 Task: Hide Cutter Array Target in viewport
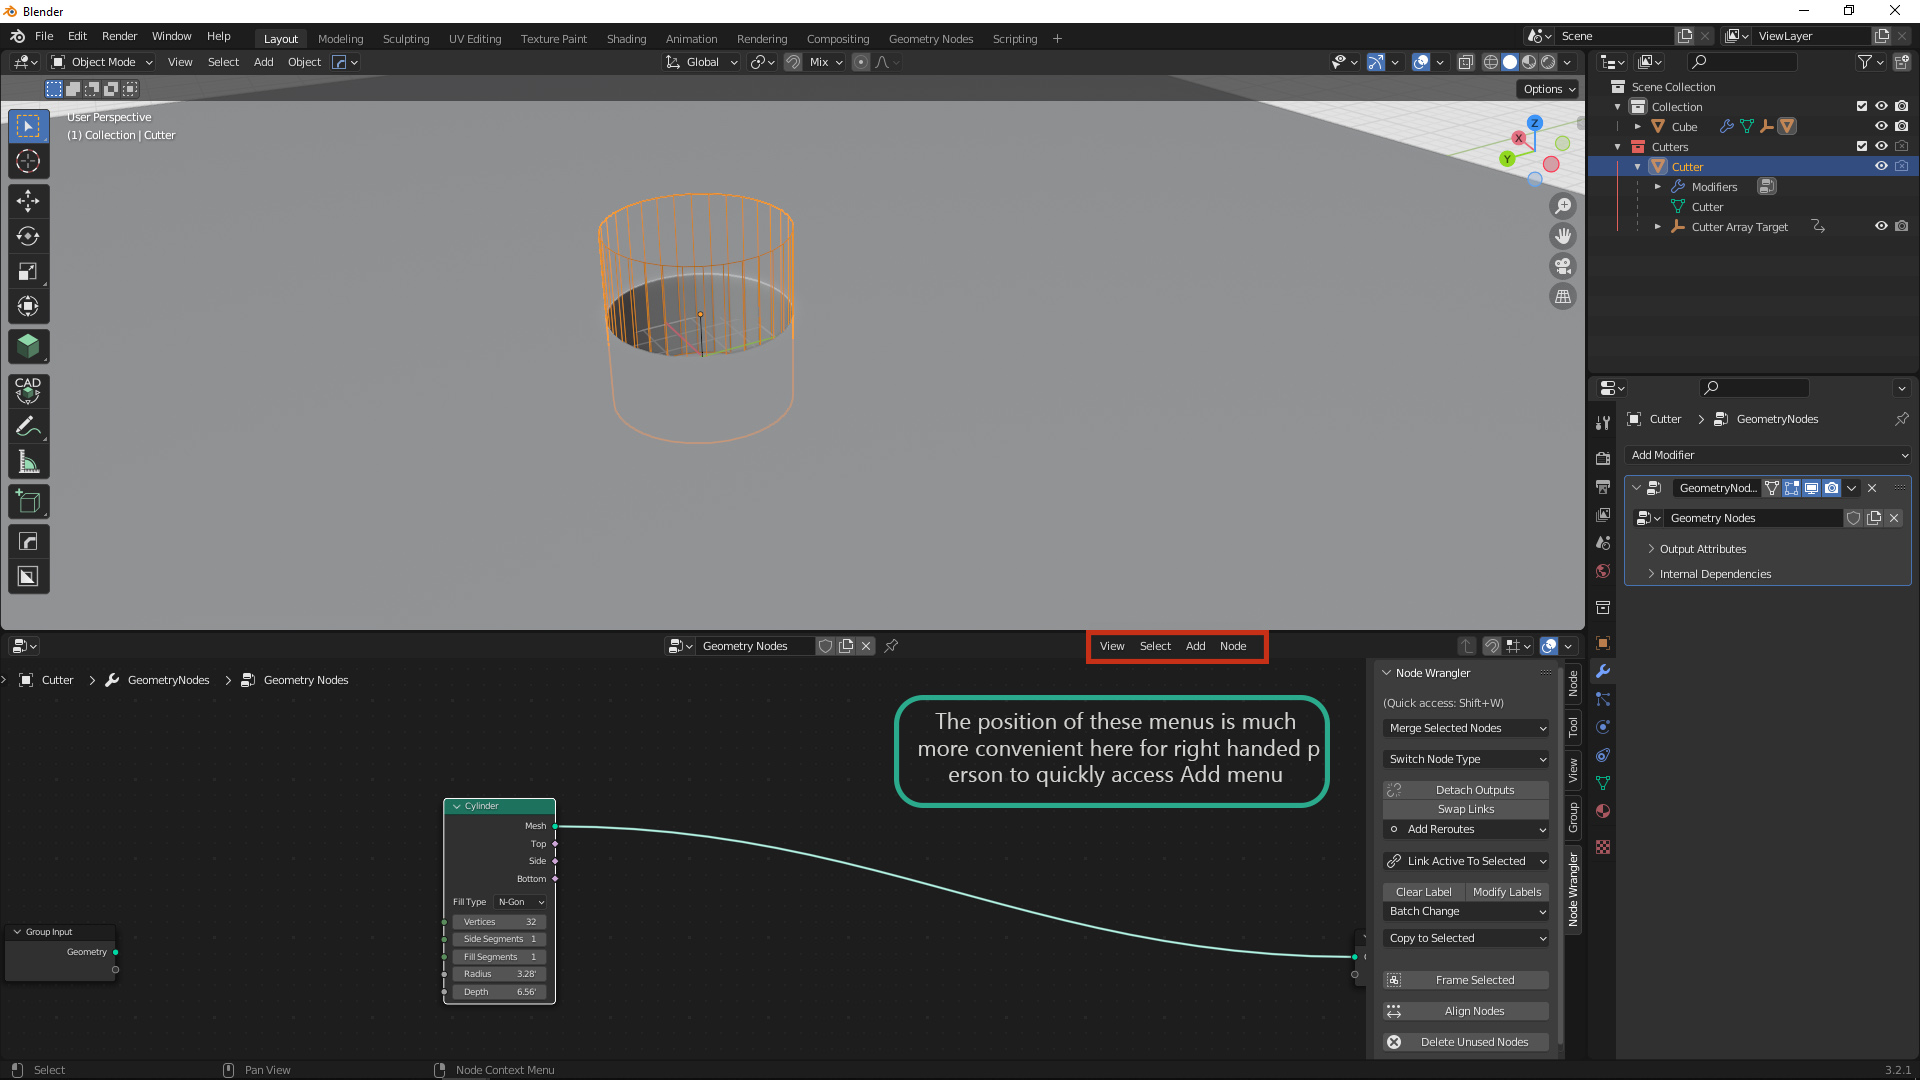click(x=1881, y=226)
